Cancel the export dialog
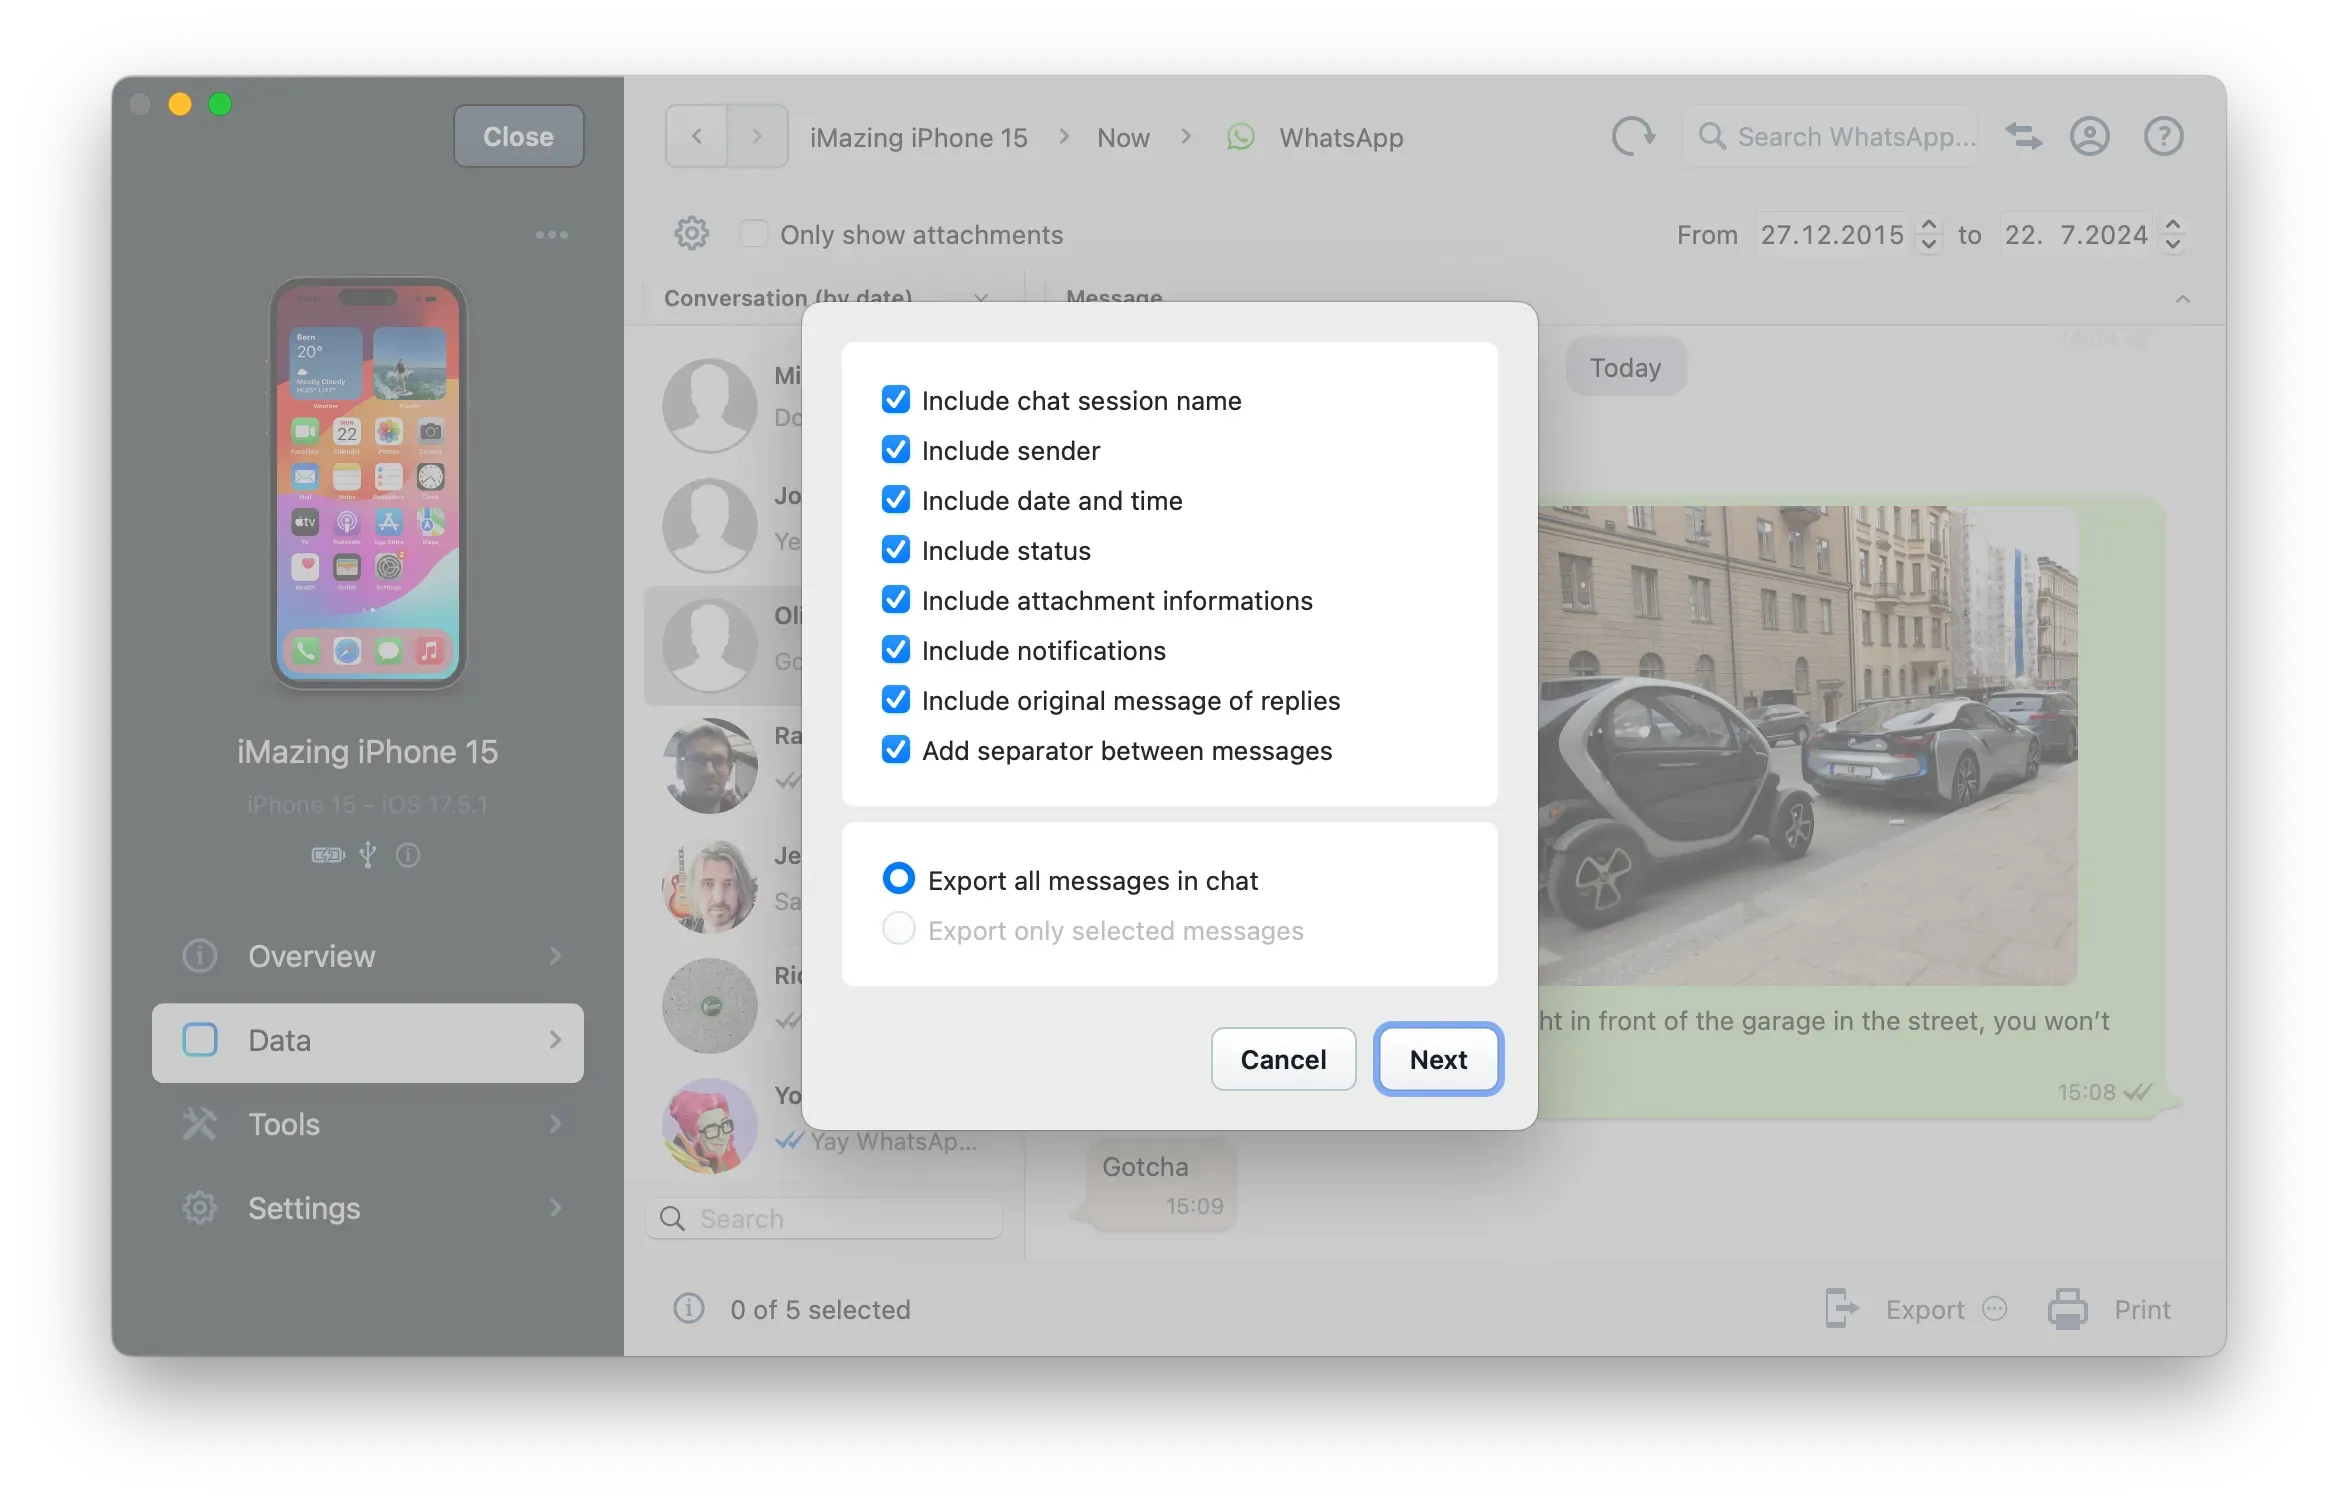Screen dimensions: 2338x1504 [x=1283, y=1059]
